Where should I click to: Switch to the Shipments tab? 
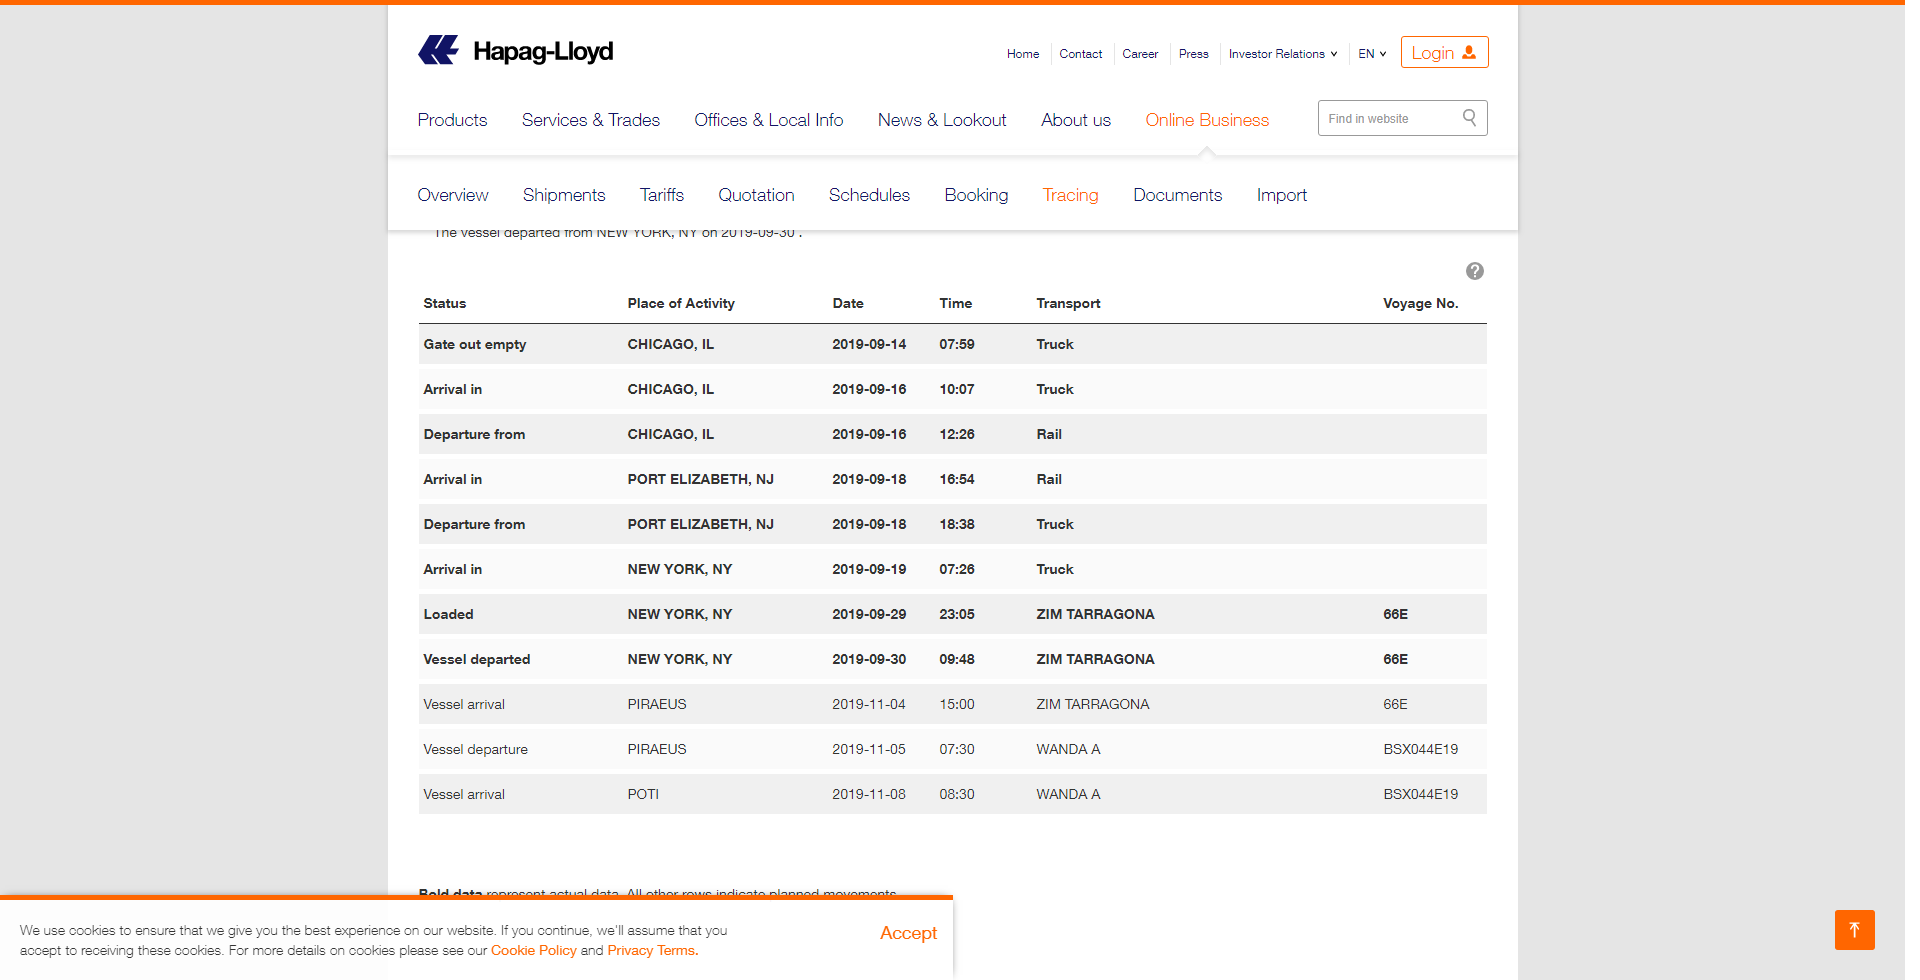[563, 195]
